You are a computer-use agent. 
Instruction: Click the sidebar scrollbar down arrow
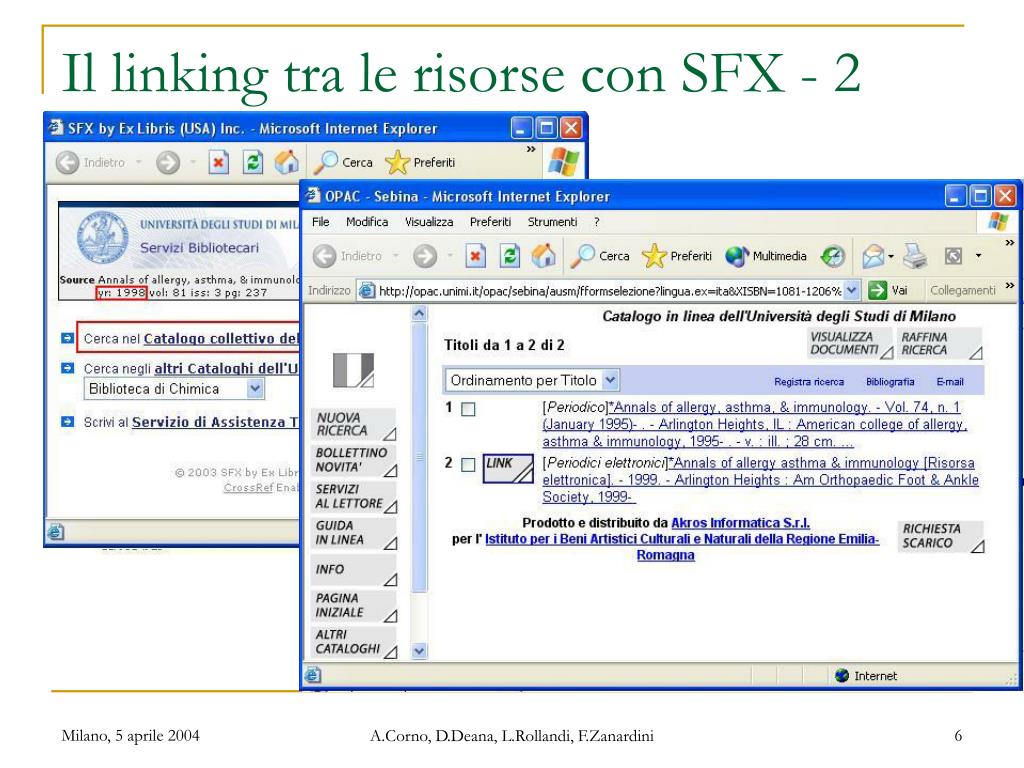(x=419, y=651)
